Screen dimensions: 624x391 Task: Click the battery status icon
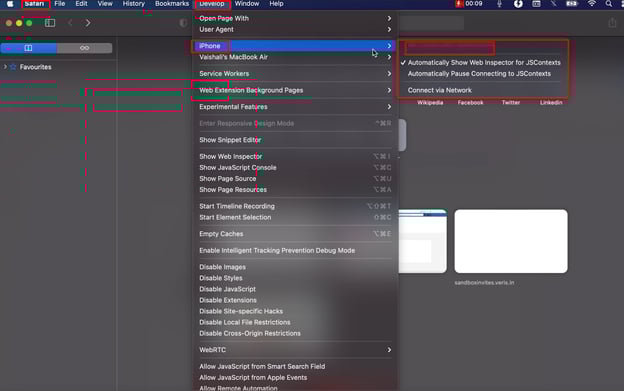(571, 4)
